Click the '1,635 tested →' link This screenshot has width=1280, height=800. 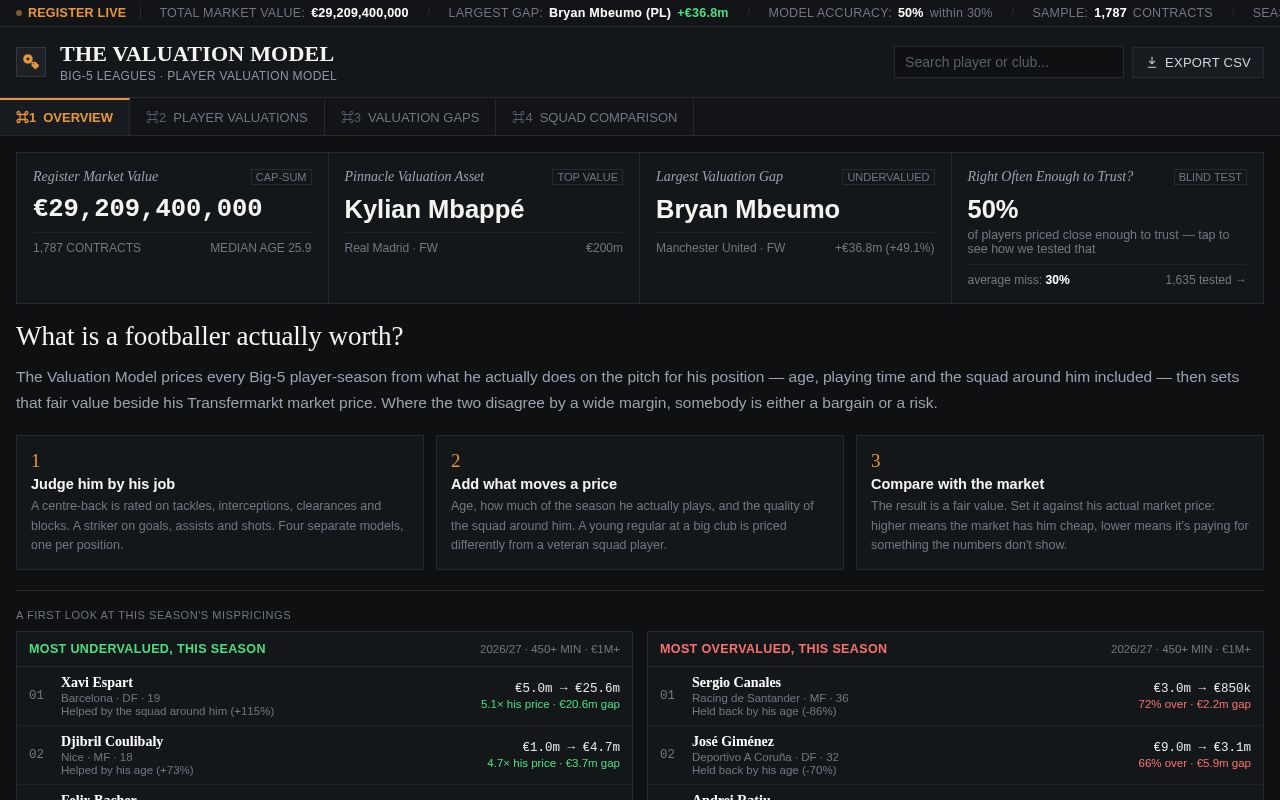click(x=1206, y=280)
